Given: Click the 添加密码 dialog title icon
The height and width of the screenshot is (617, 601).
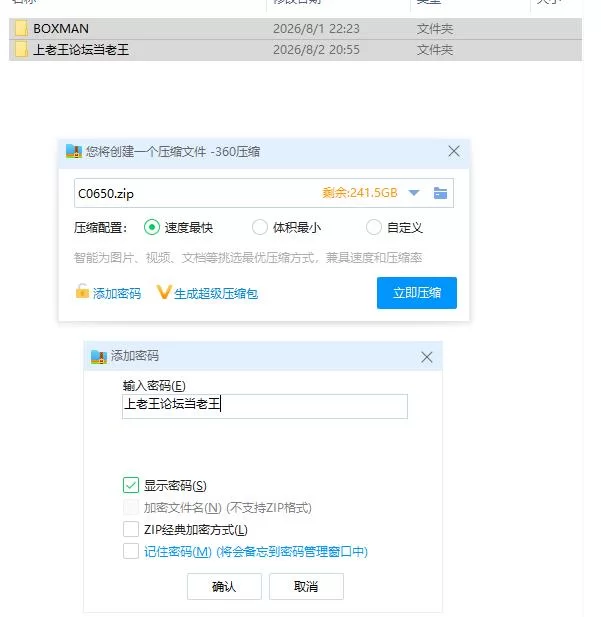Looking at the screenshot, I should (99, 357).
